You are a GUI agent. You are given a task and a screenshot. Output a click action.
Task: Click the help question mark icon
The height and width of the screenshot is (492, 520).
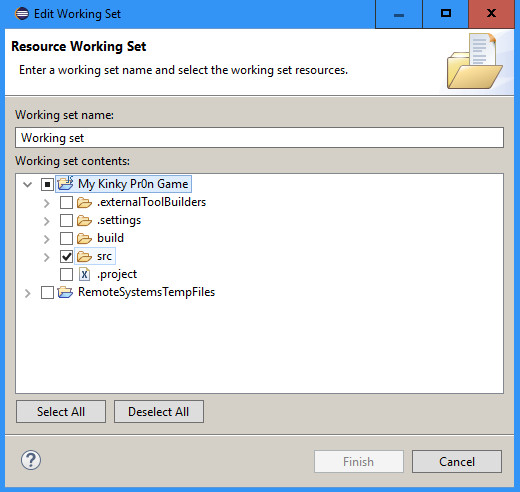coord(31,460)
